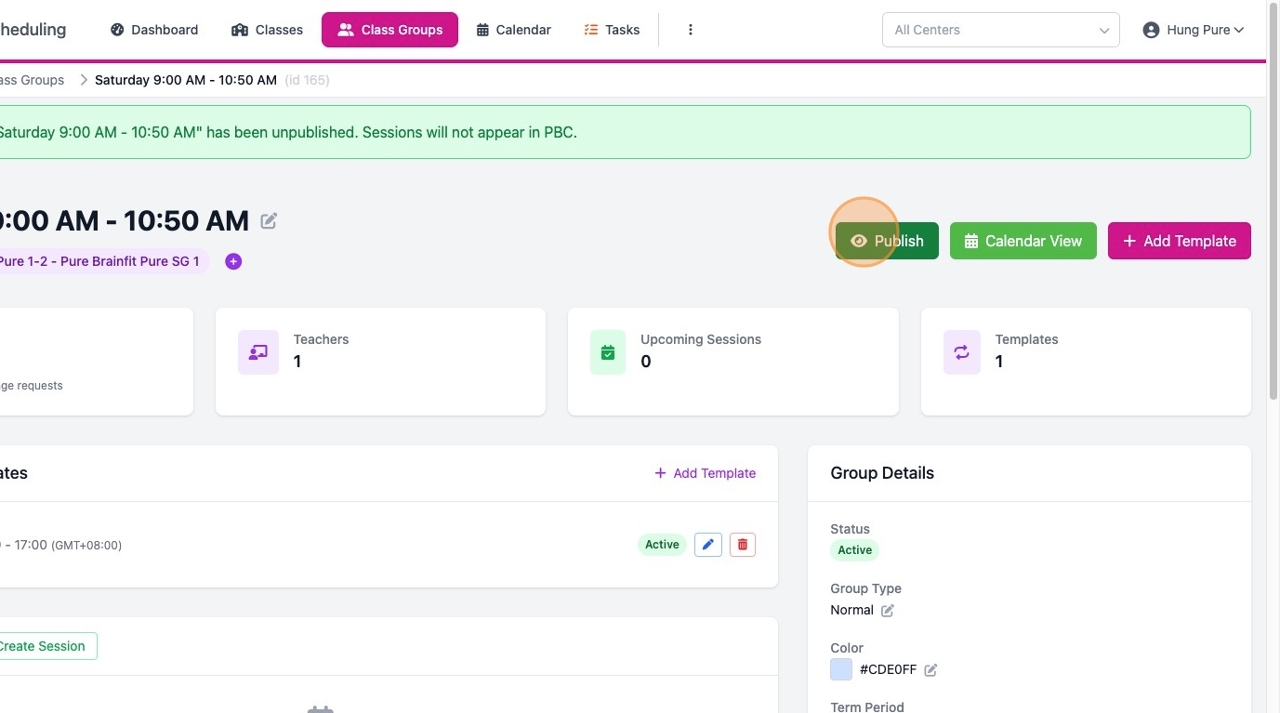The image size is (1280, 713).
Task: Open the three-dot more options menu
Action: [690, 30]
